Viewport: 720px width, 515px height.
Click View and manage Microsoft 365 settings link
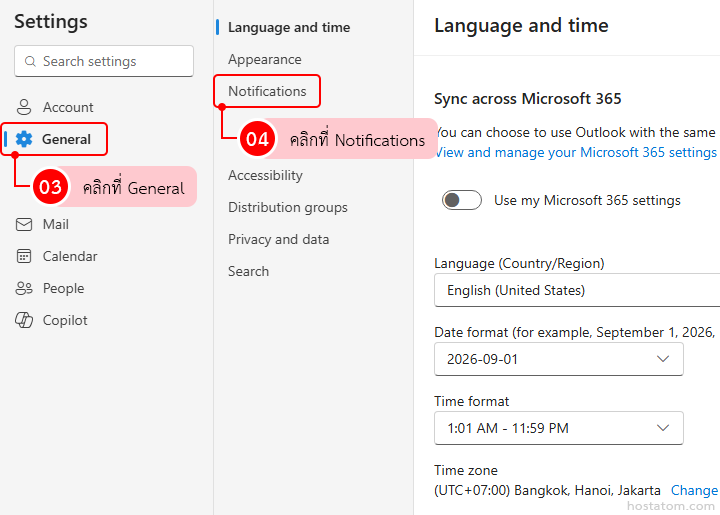point(577,152)
